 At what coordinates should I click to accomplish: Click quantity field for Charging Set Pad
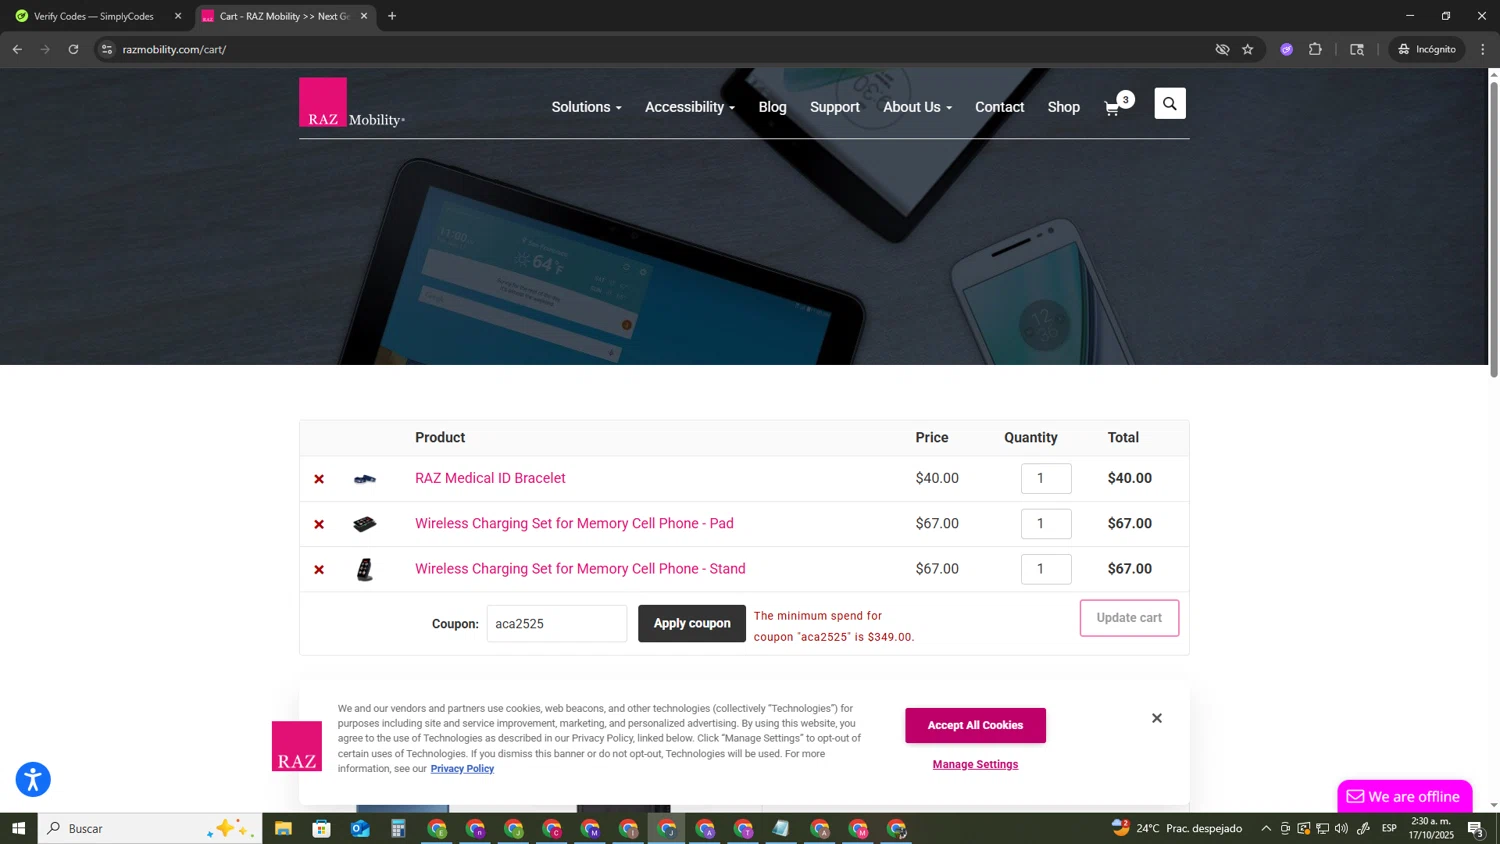click(1046, 523)
